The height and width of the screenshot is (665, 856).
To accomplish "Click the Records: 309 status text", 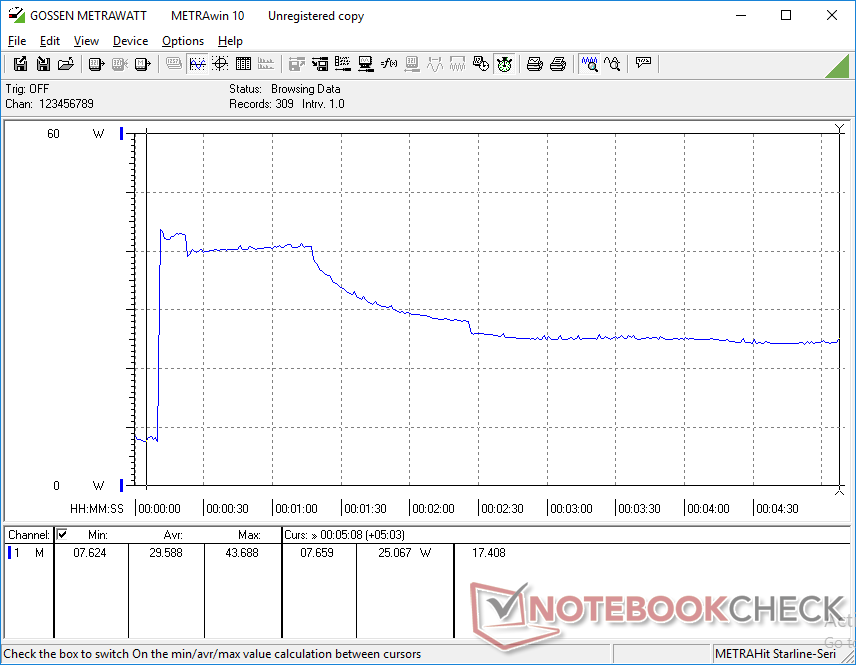I will 261,104.
